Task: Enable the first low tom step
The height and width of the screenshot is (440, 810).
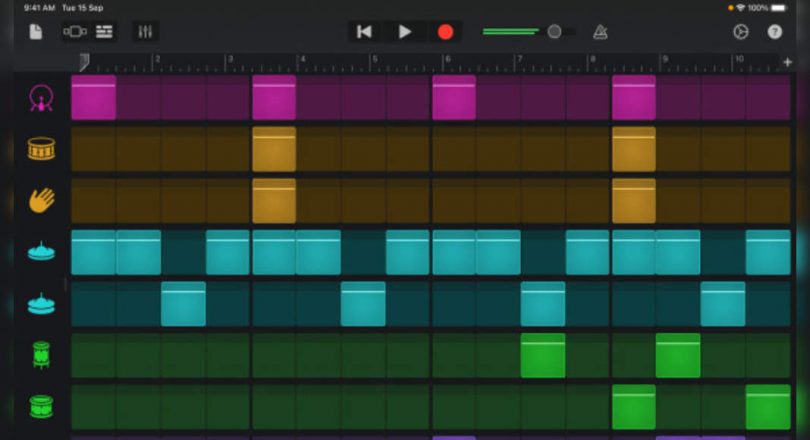Action: [x=94, y=407]
